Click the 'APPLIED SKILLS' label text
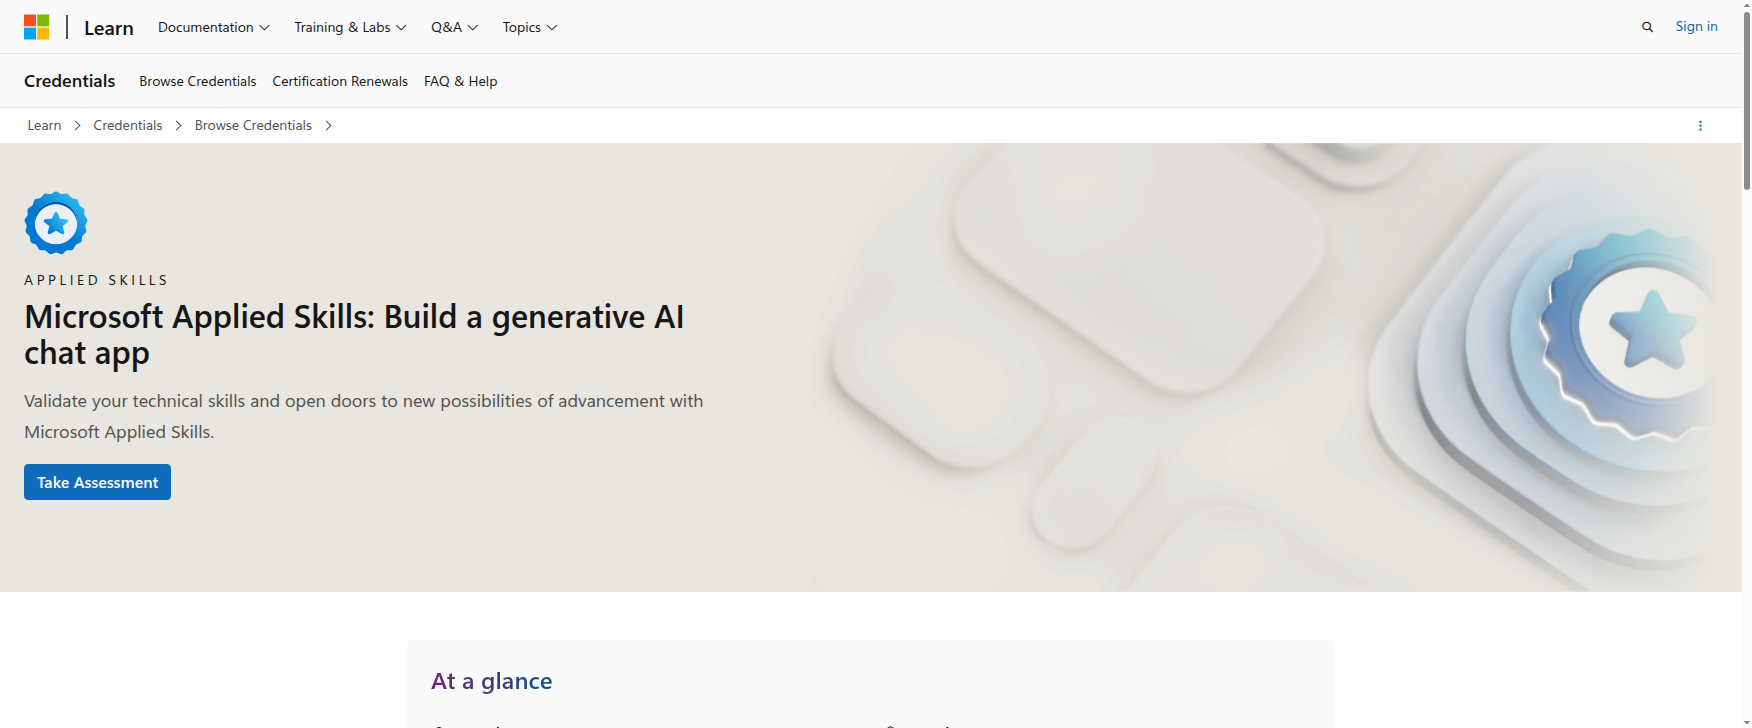This screenshot has height=728, width=1752. coord(96,280)
